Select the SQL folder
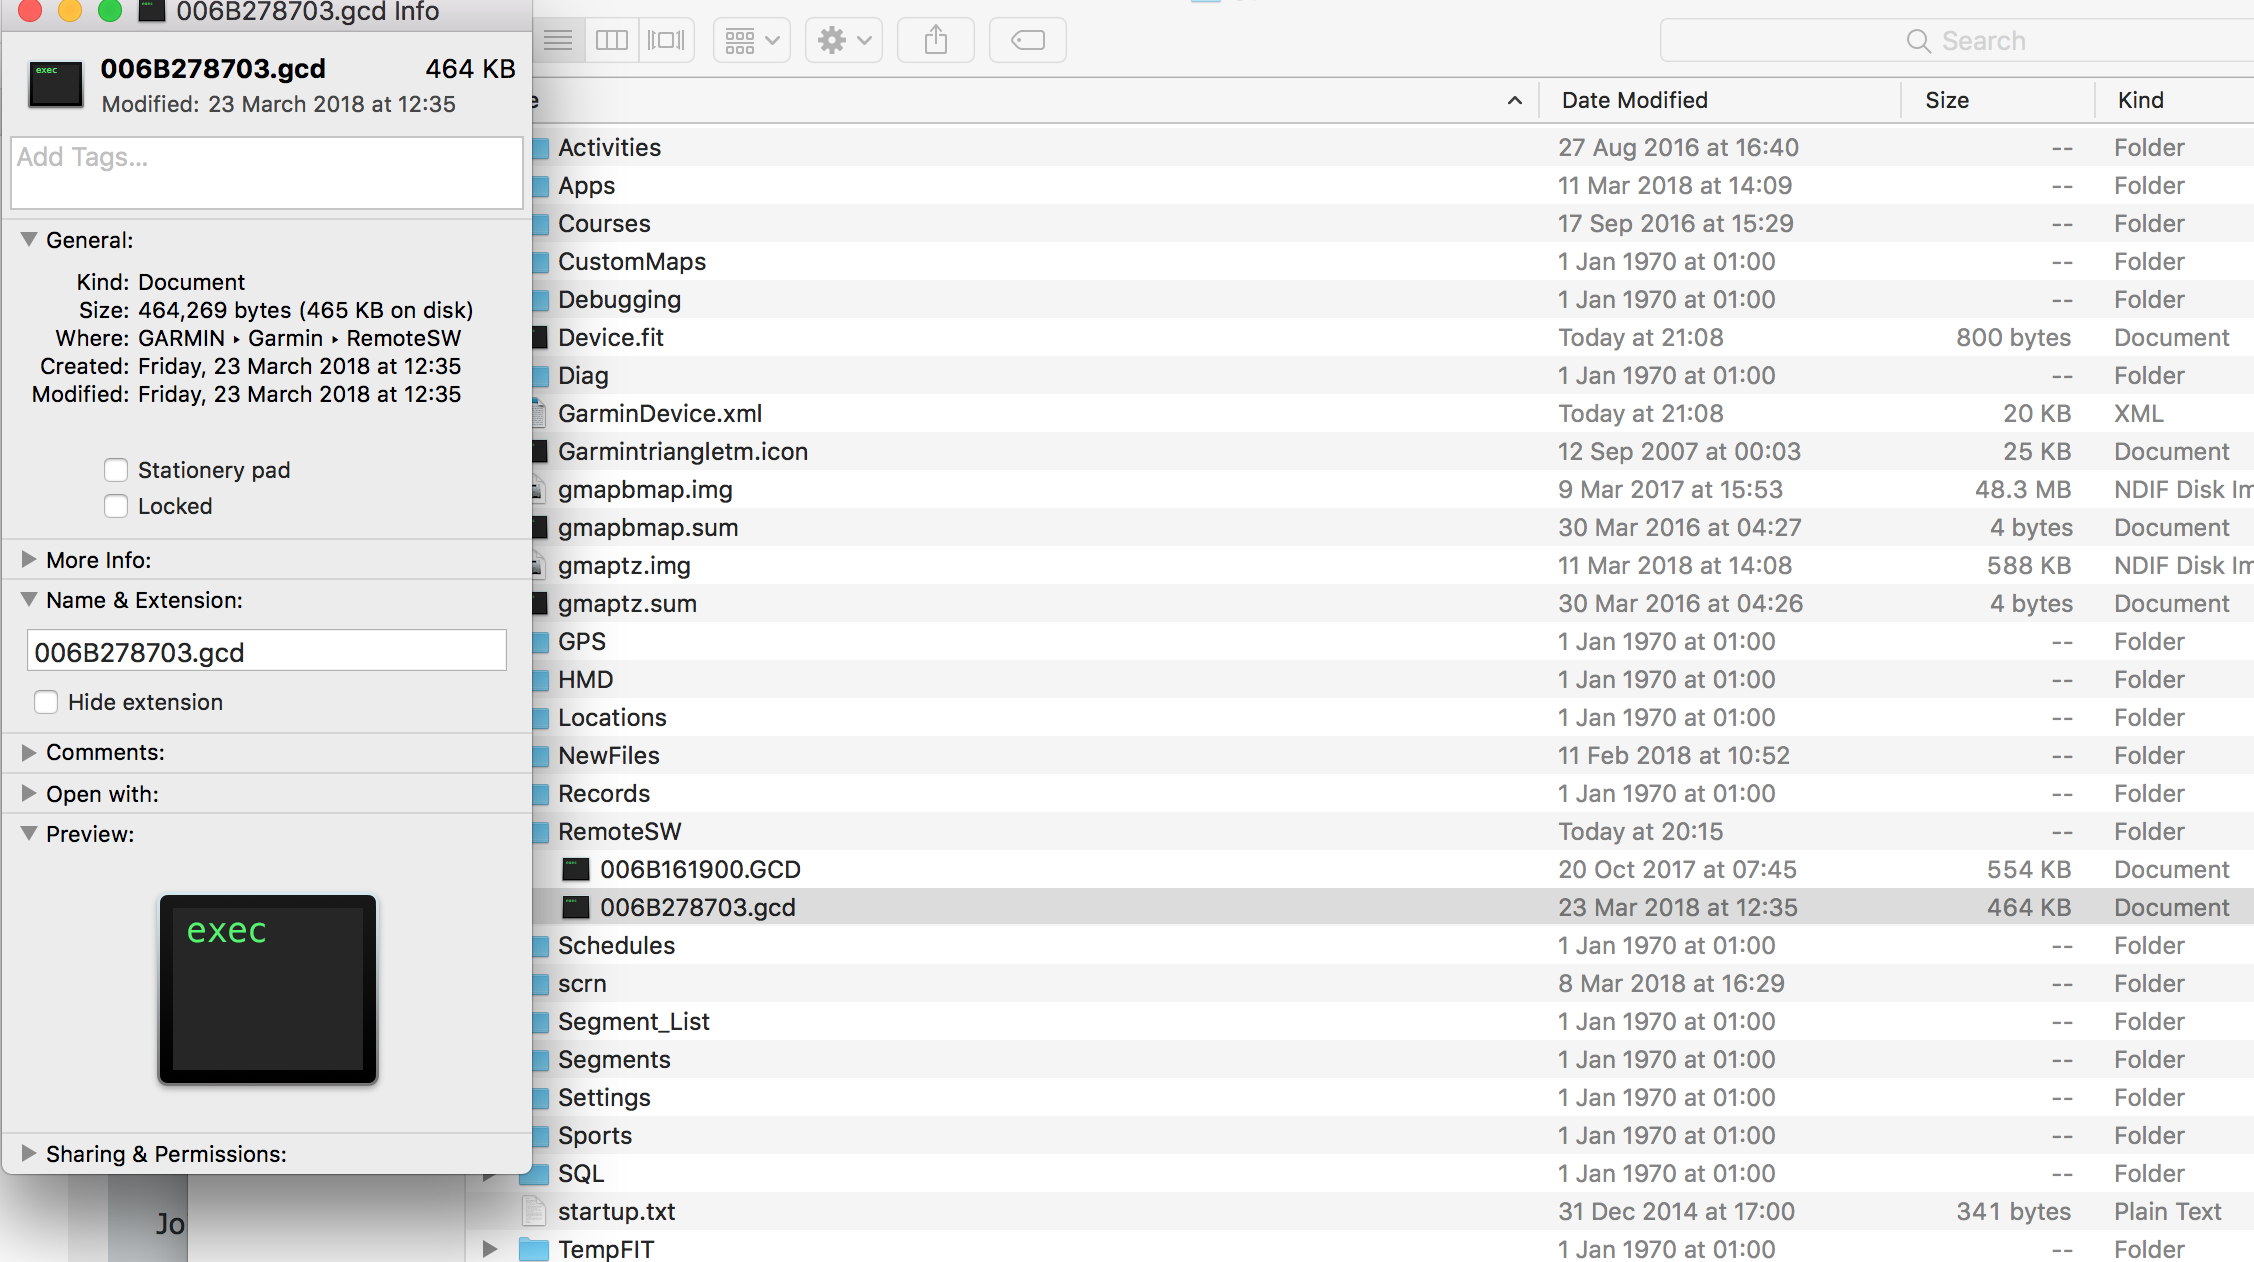2254x1262 pixels. pyautogui.click(x=581, y=1173)
